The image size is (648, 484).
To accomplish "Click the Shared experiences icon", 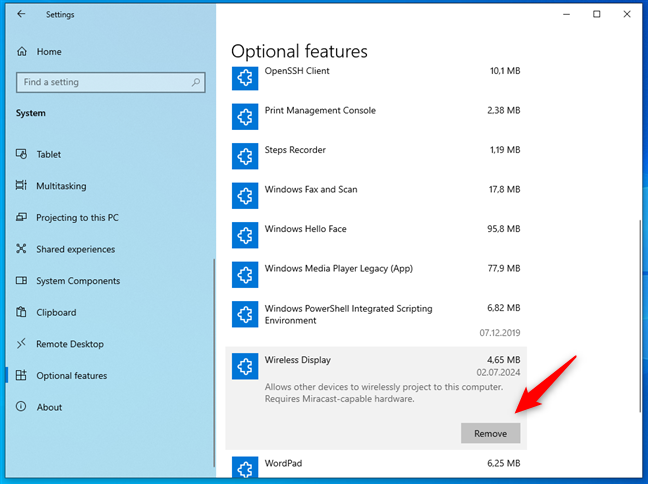I will pos(21,249).
